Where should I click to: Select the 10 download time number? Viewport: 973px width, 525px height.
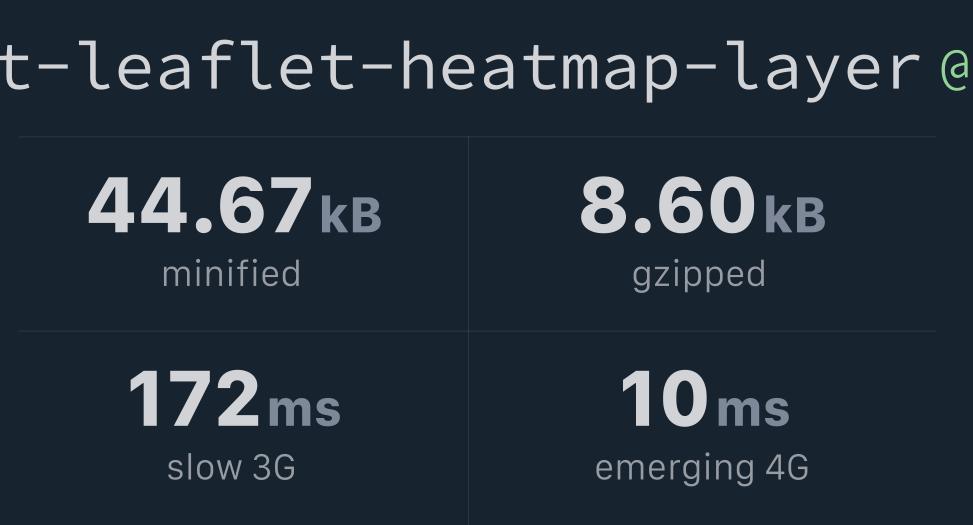point(665,399)
